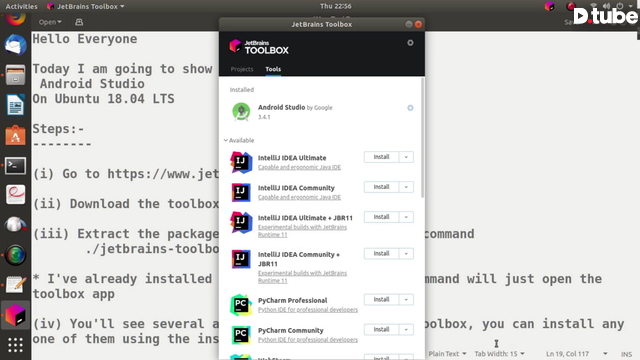Install IntelliJ IDEA Community + JBR11
The width and height of the screenshot is (640, 360).
pos(381,254)
